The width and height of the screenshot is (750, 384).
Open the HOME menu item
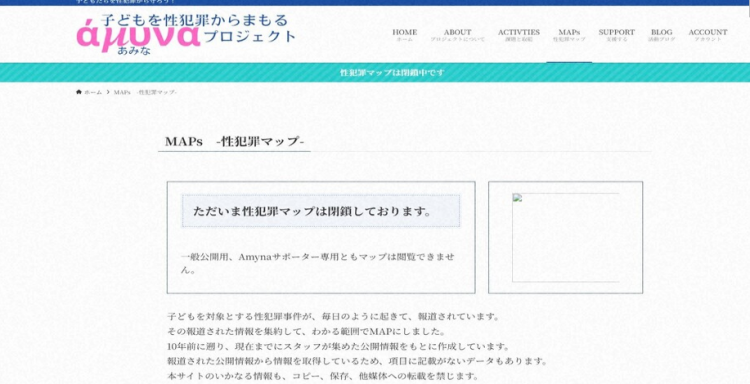[405, 35]
